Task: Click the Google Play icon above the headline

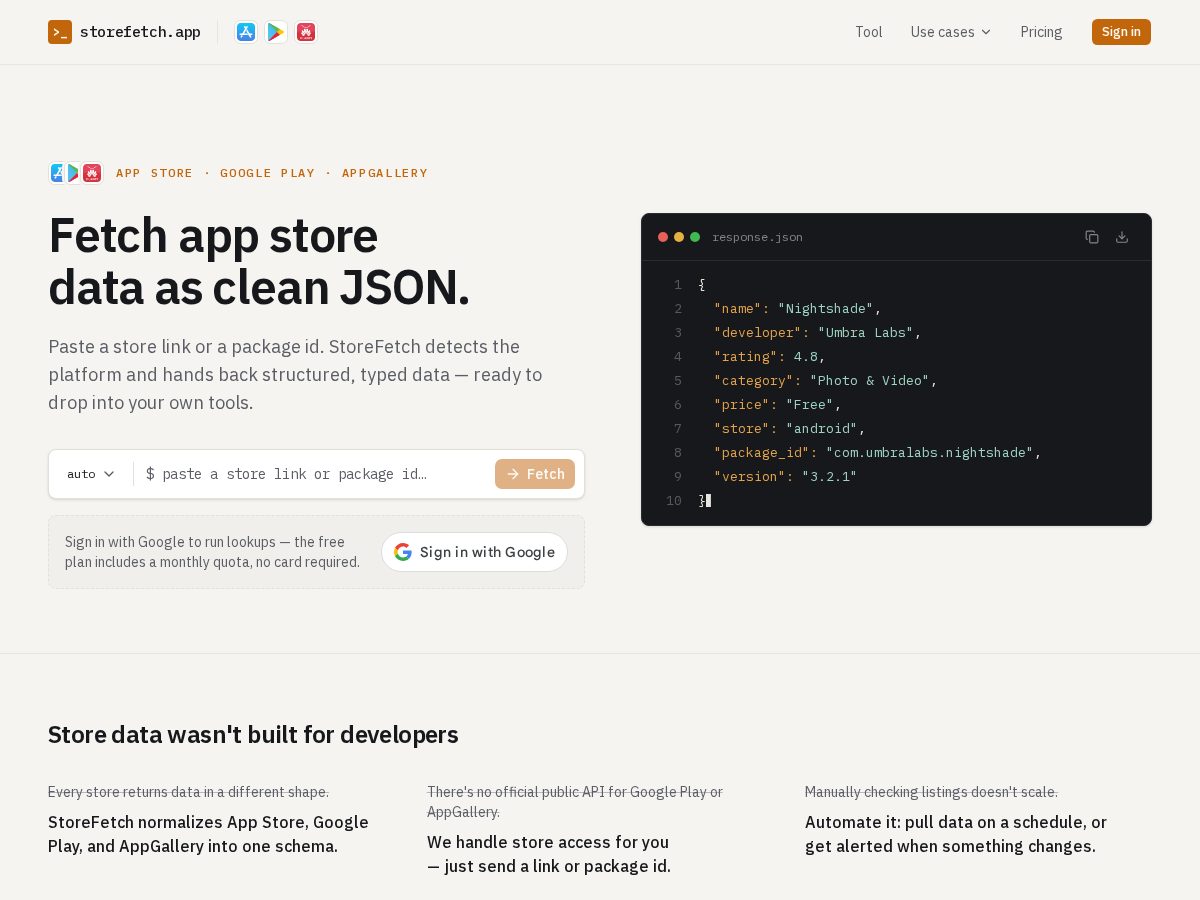Action: point(74,173)
